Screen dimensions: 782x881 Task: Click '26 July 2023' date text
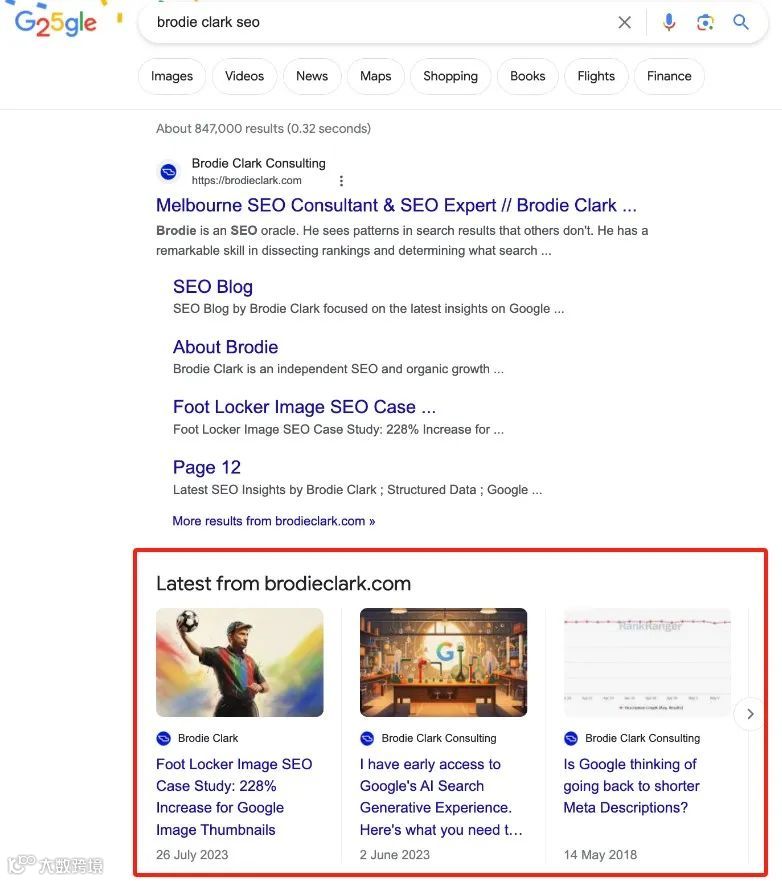pyautogui.click(x=192, y=855)
